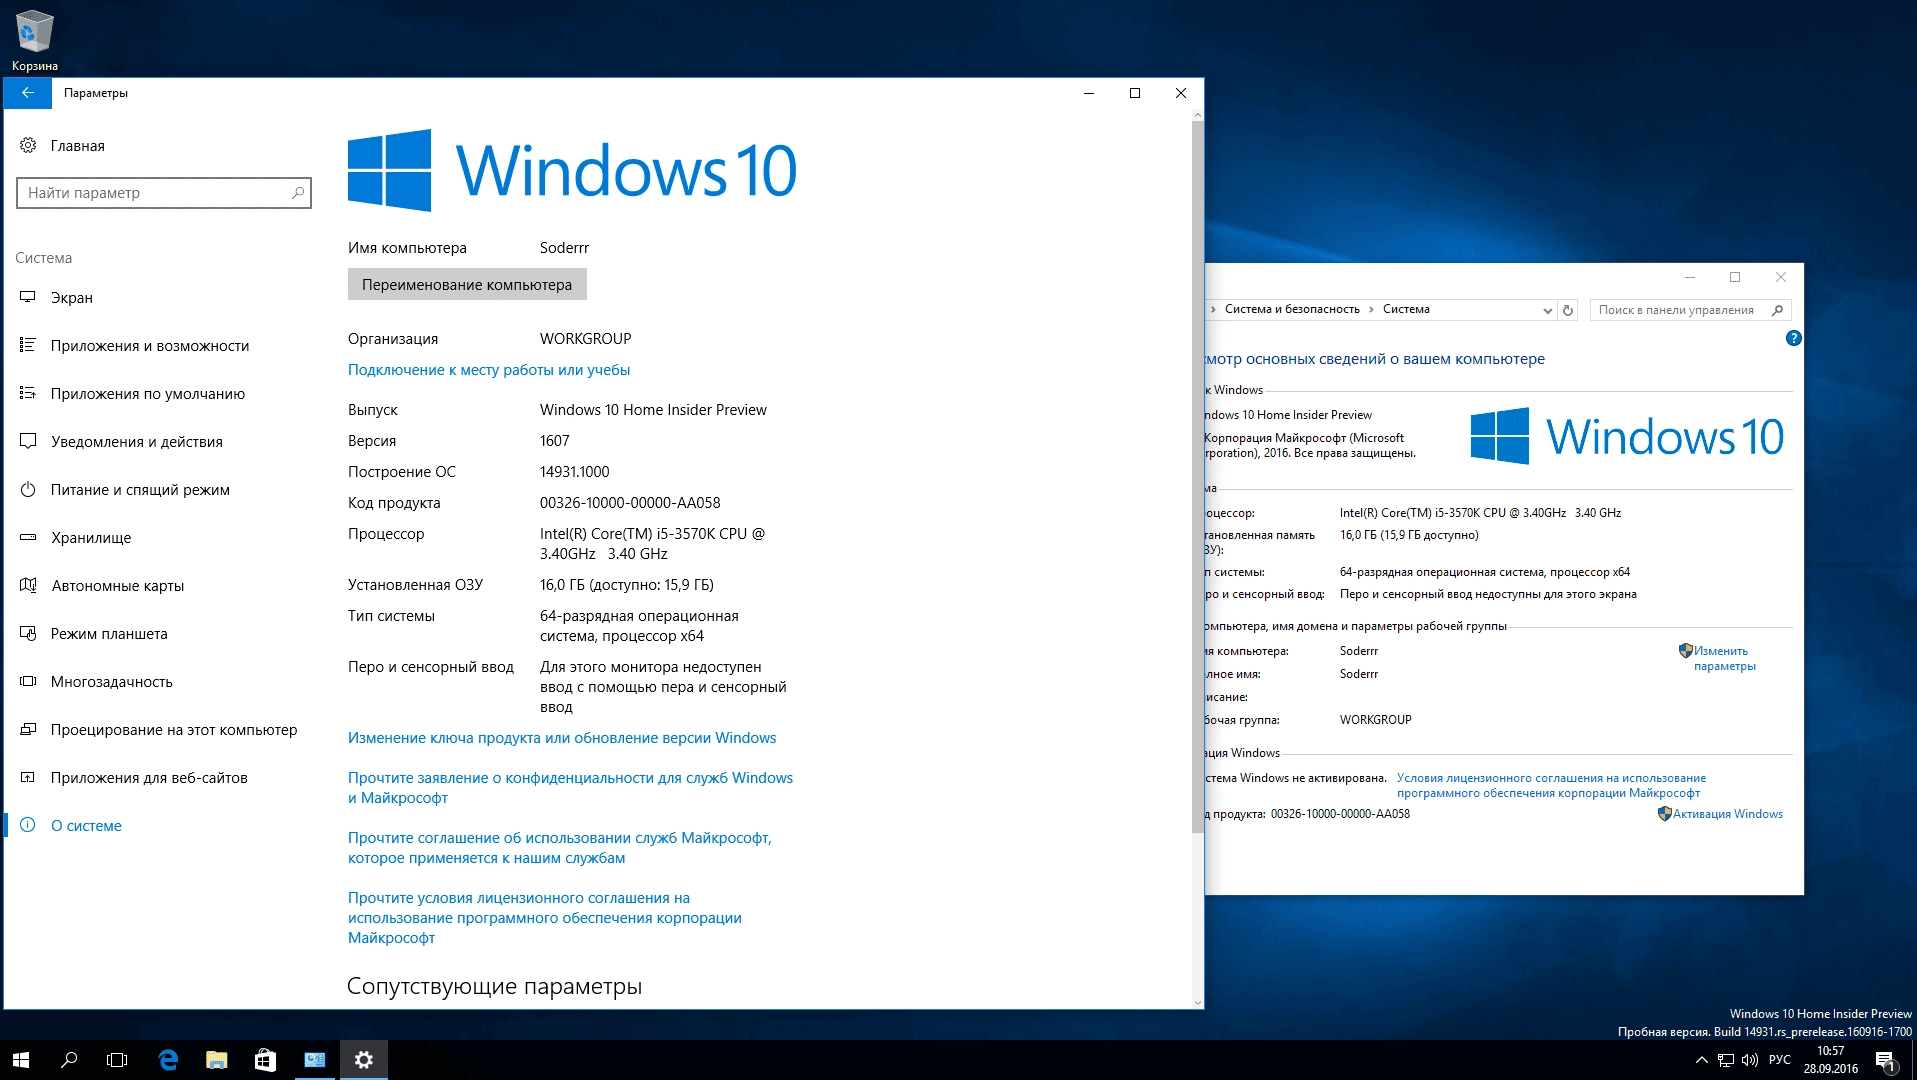
Task: Click Активация Windows link in Система window
Action: 1727,814
